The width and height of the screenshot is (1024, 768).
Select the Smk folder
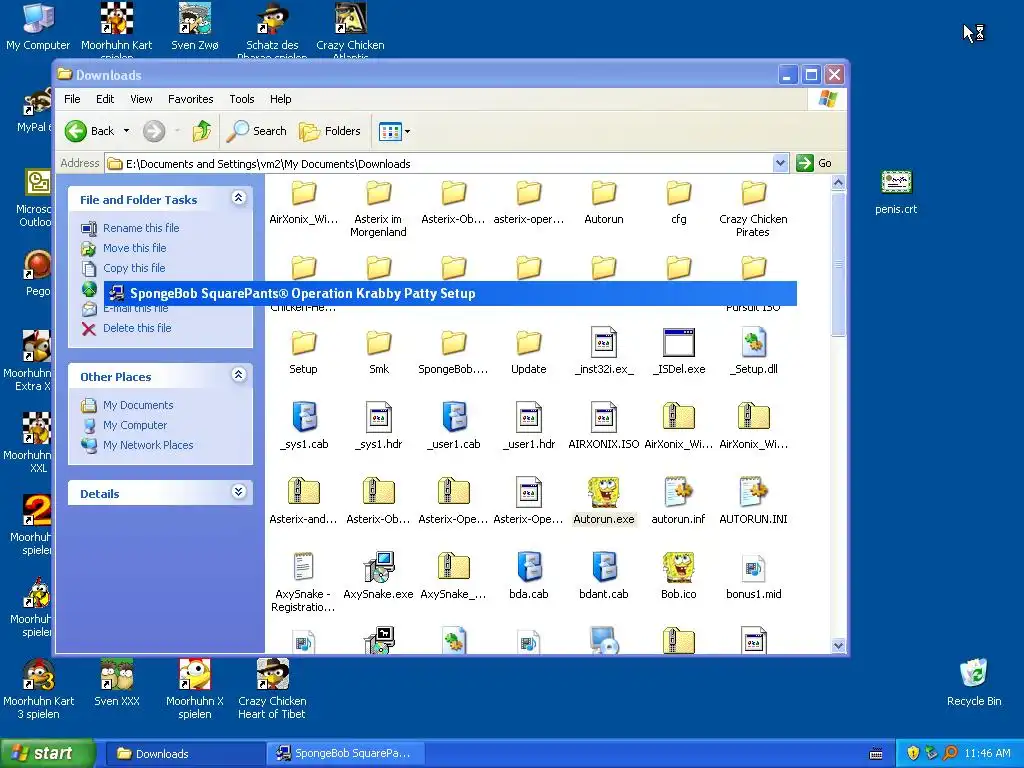coord(379,353)
